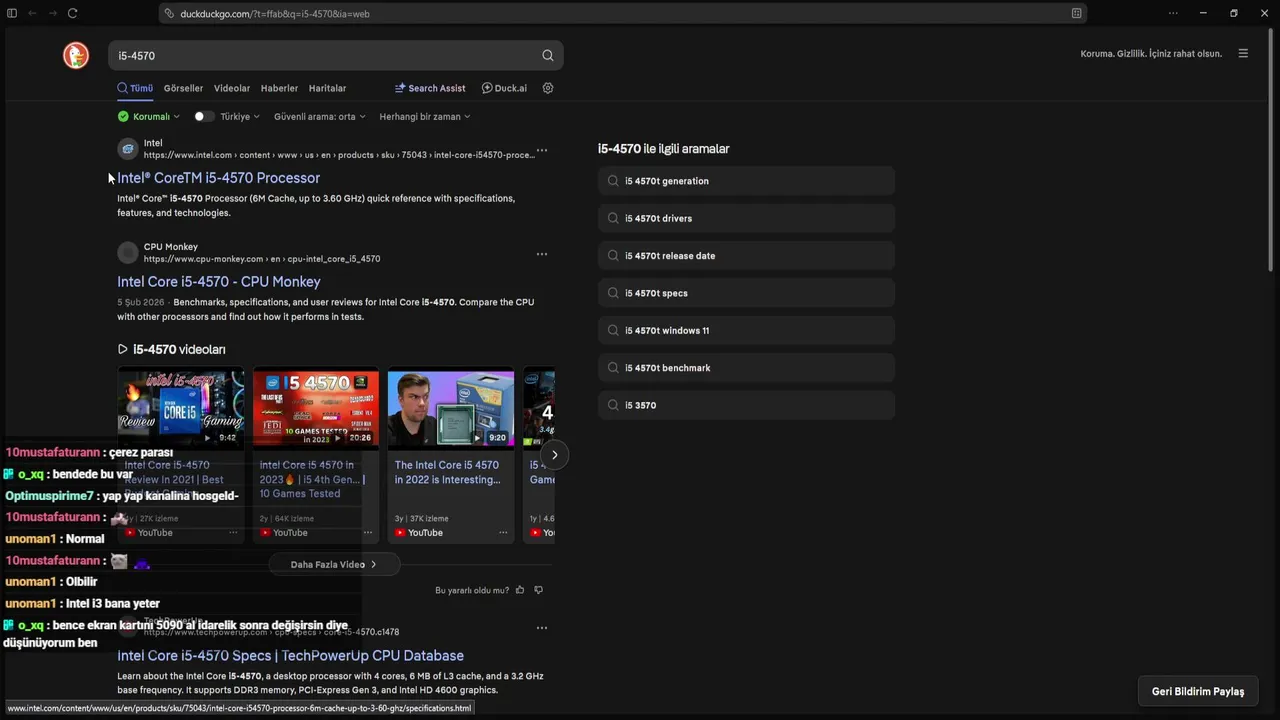Open 'The Intel Core i5 4570 in 2022' video title

[447, 472]
